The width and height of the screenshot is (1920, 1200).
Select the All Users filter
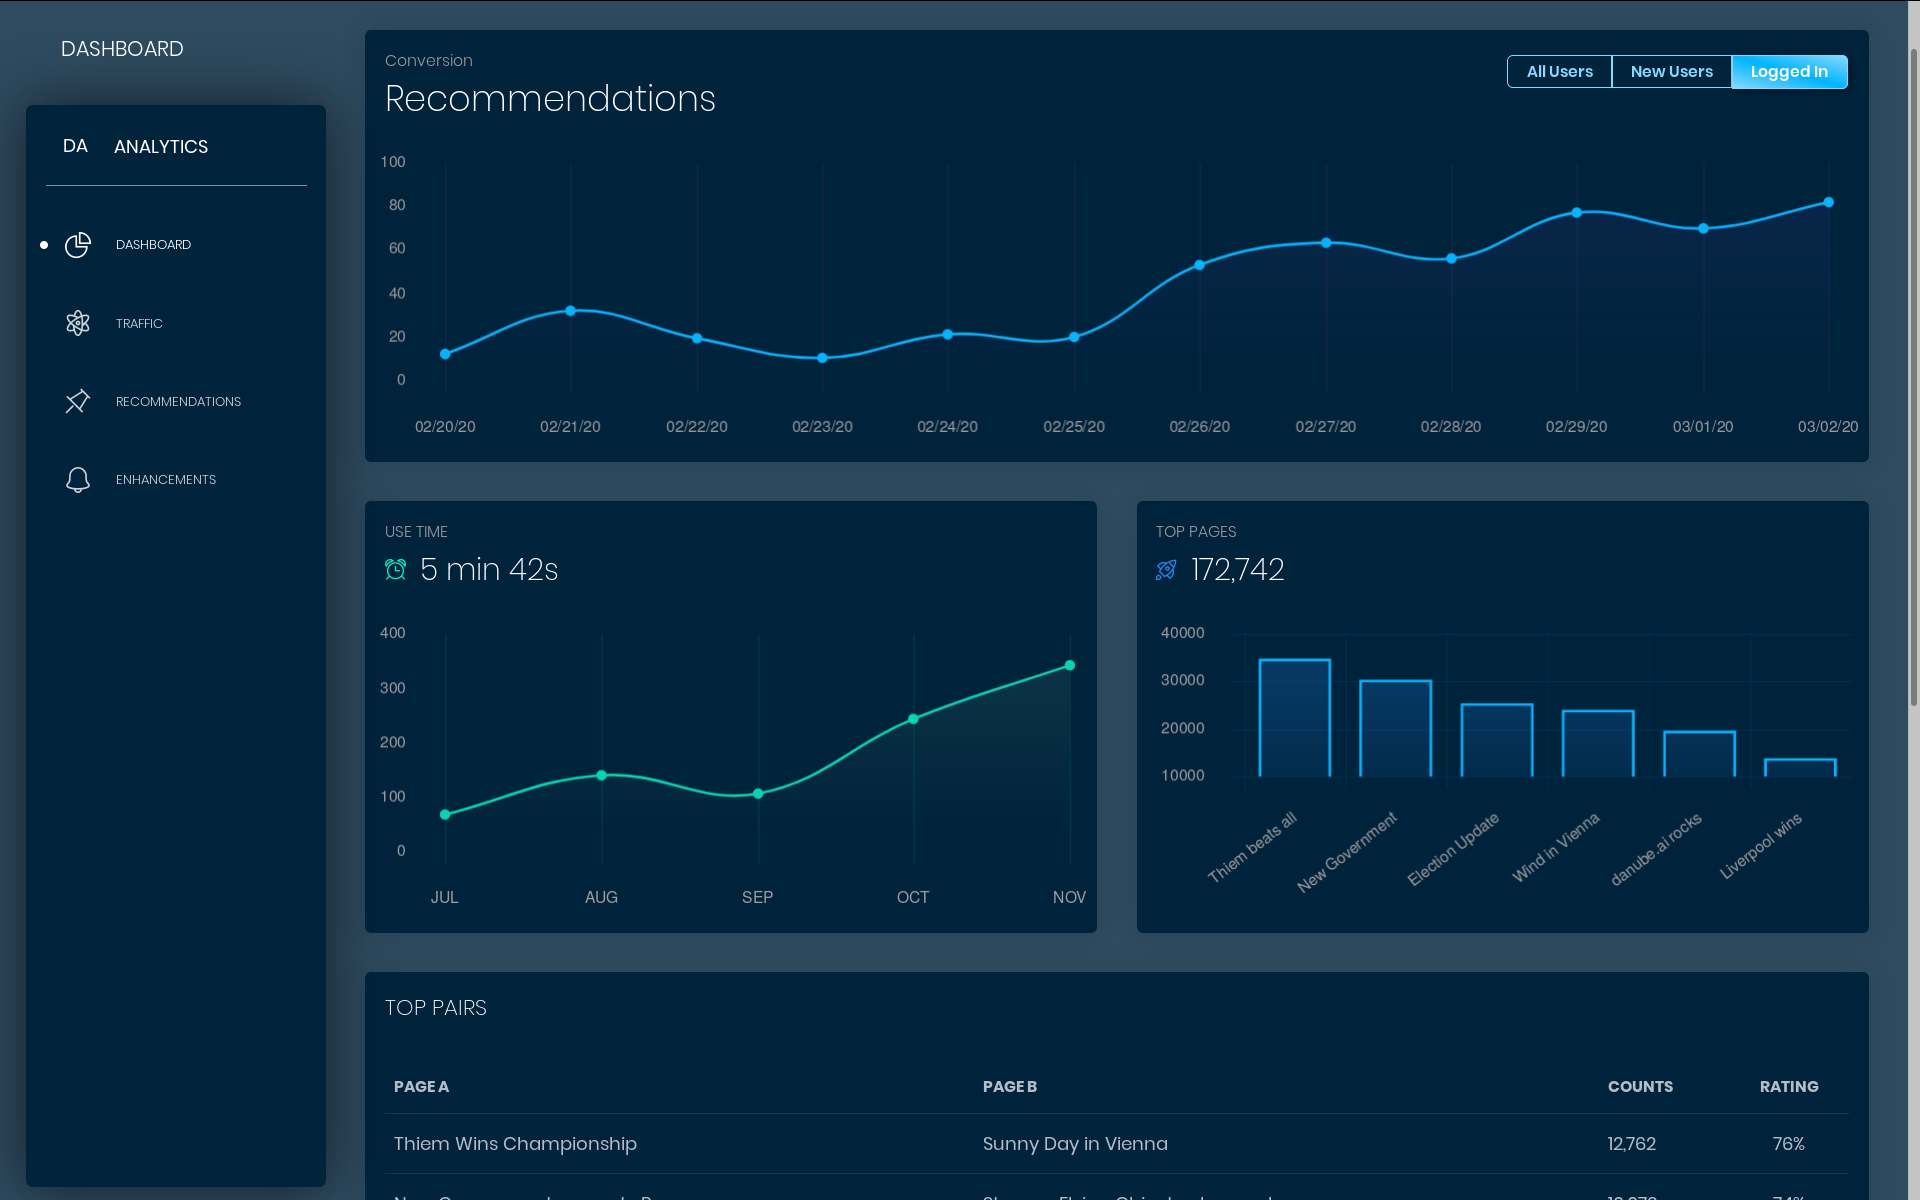(x=1559, y=72)
